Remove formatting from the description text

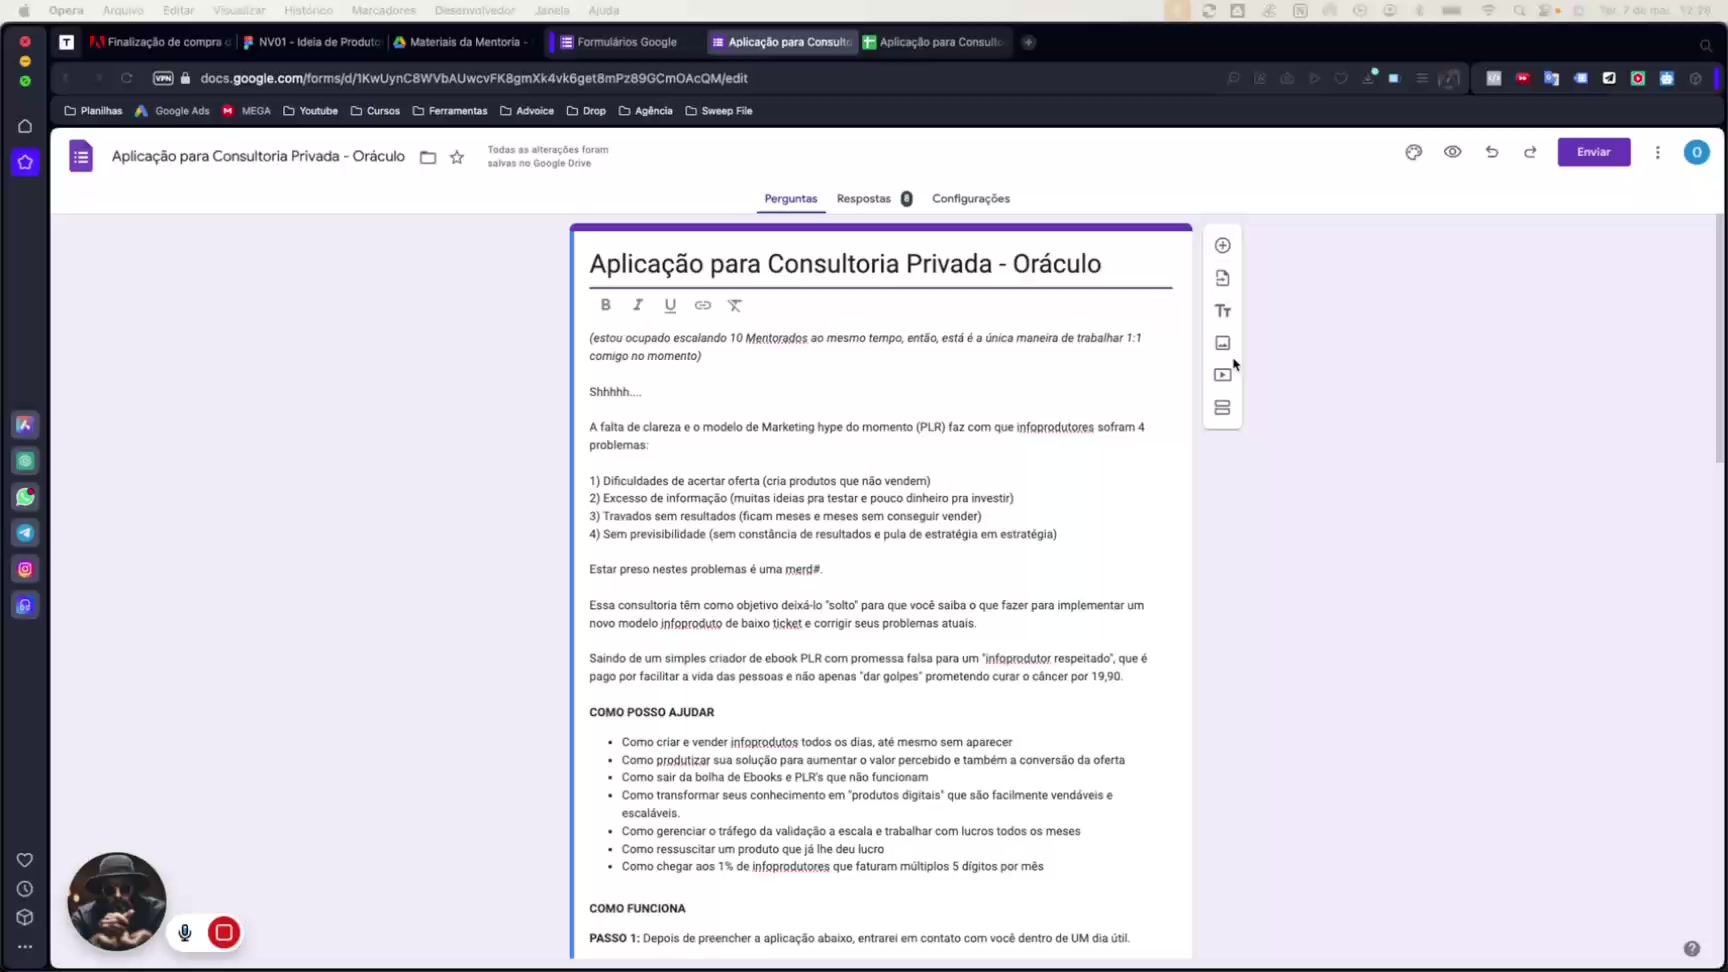[735, 305]
